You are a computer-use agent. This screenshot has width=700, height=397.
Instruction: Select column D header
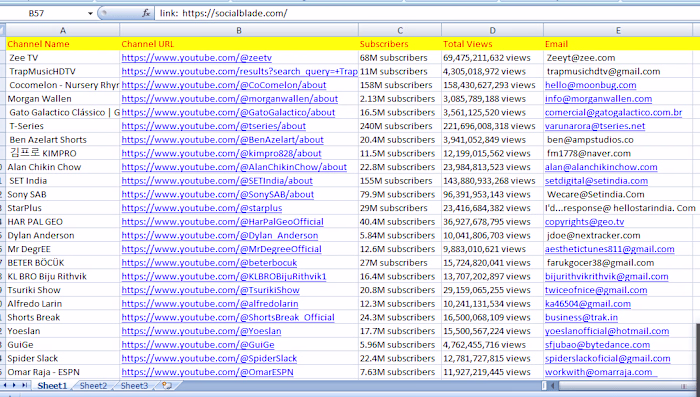[492, 30]
